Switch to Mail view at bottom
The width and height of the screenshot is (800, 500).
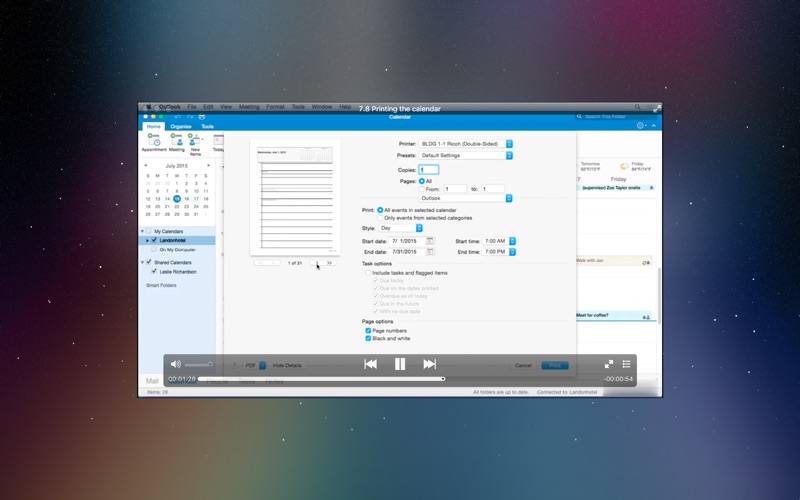coord(152,381)
